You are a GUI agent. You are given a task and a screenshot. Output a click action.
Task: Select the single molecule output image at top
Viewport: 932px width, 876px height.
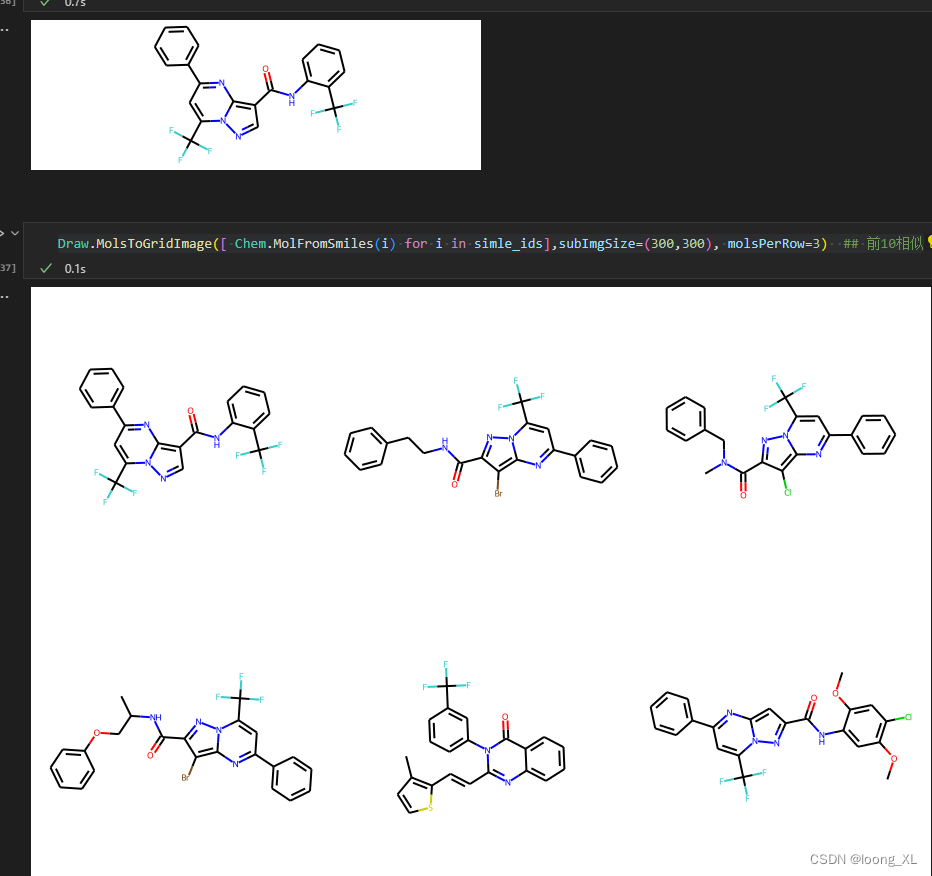pyautogui.click(x=255, y=95)
